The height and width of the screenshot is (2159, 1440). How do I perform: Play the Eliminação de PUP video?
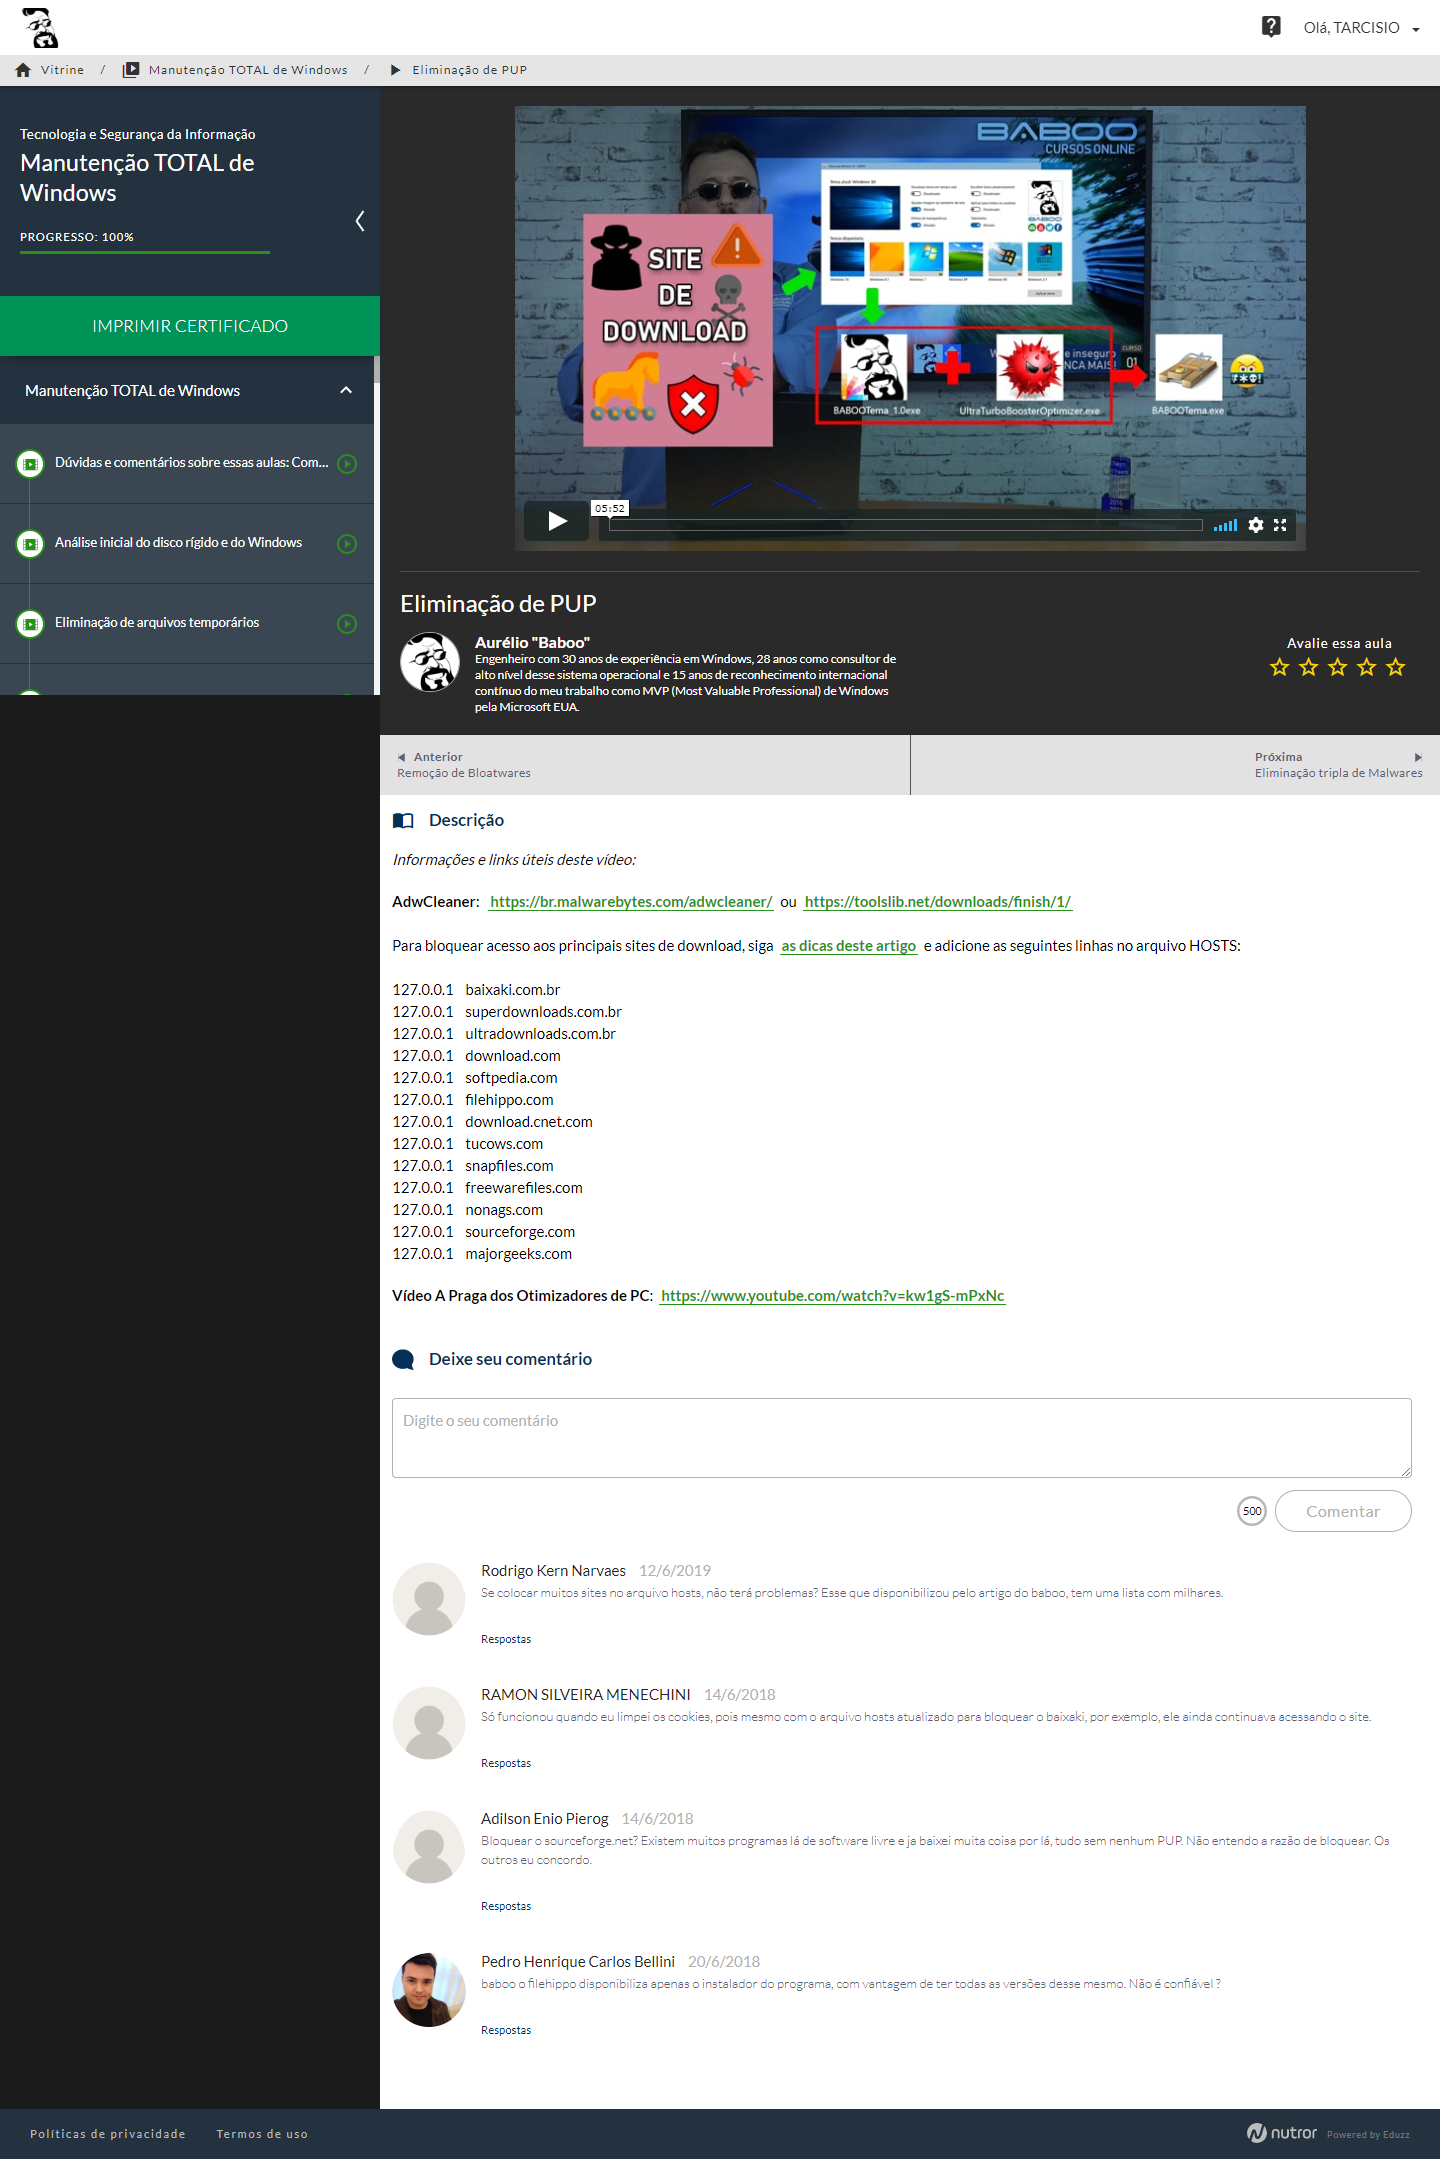557,521
